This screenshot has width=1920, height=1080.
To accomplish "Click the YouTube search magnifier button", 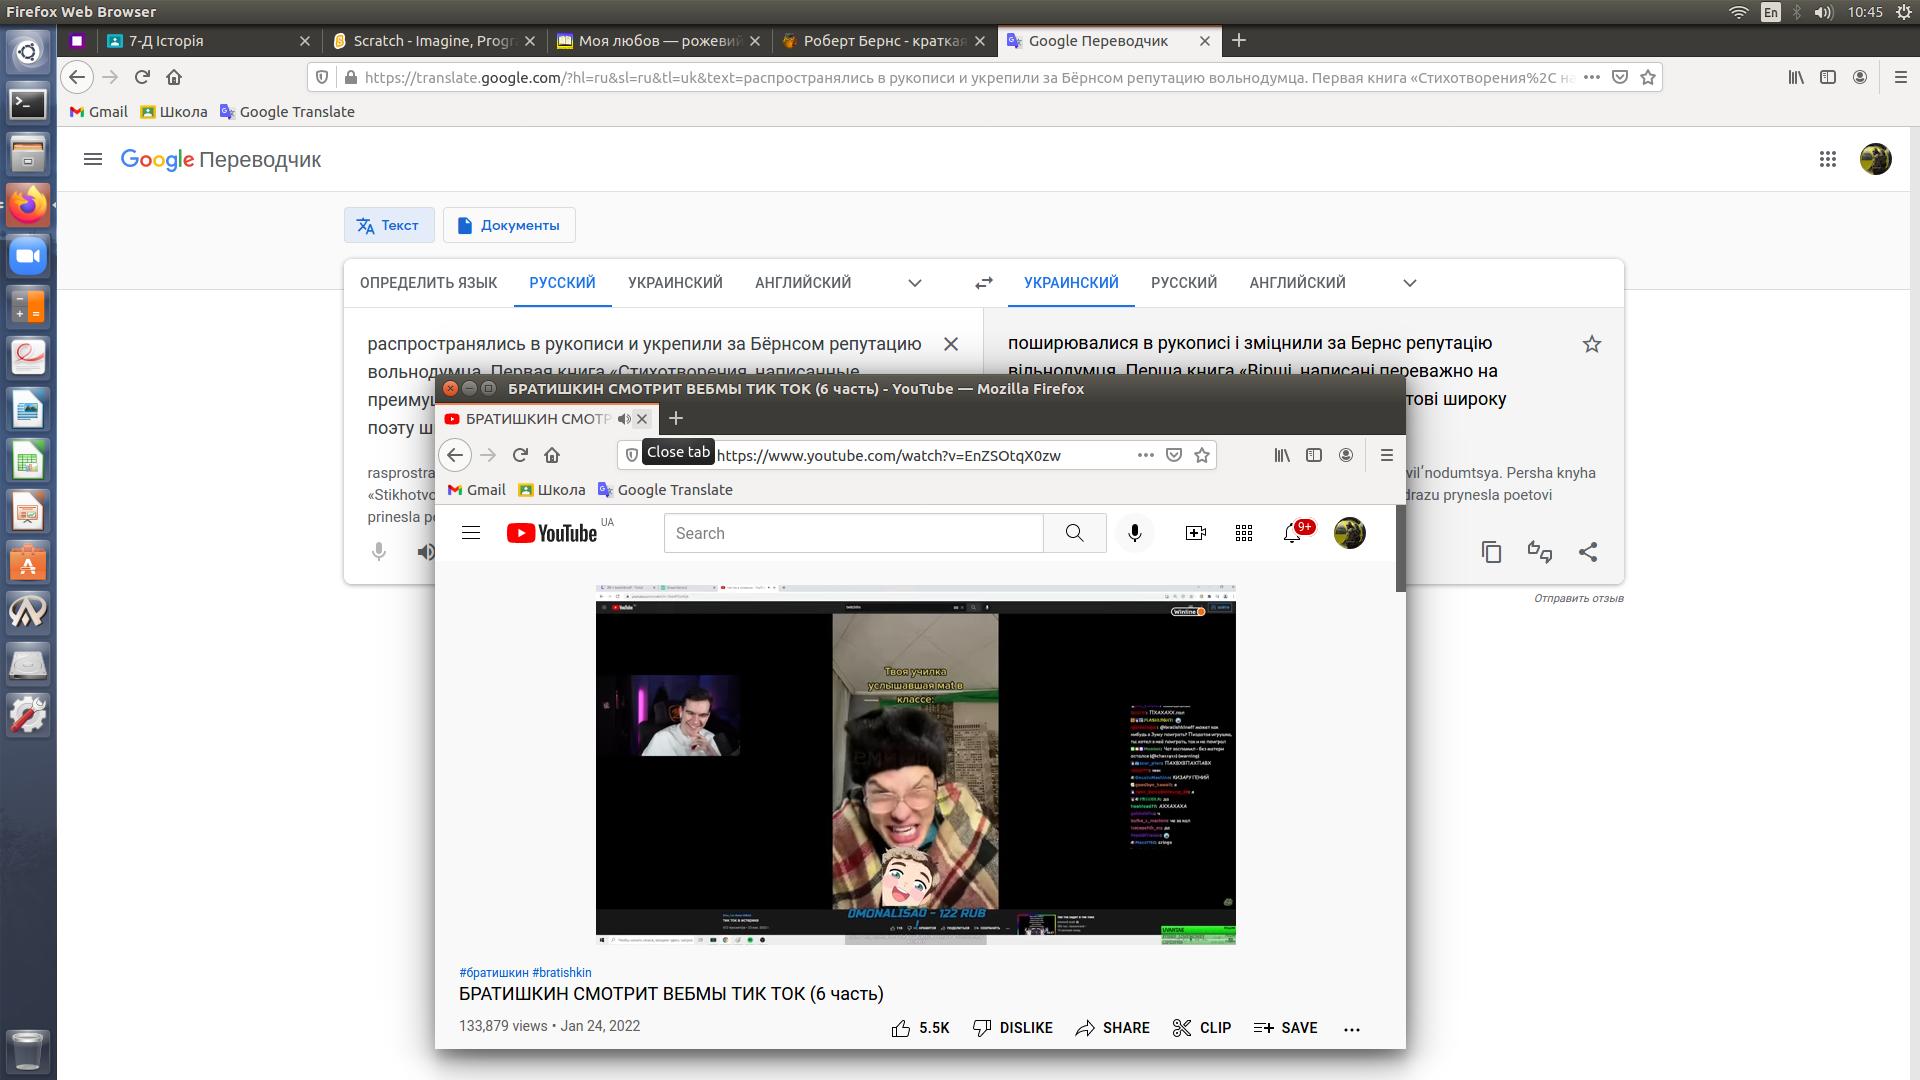I will 1074,533.
